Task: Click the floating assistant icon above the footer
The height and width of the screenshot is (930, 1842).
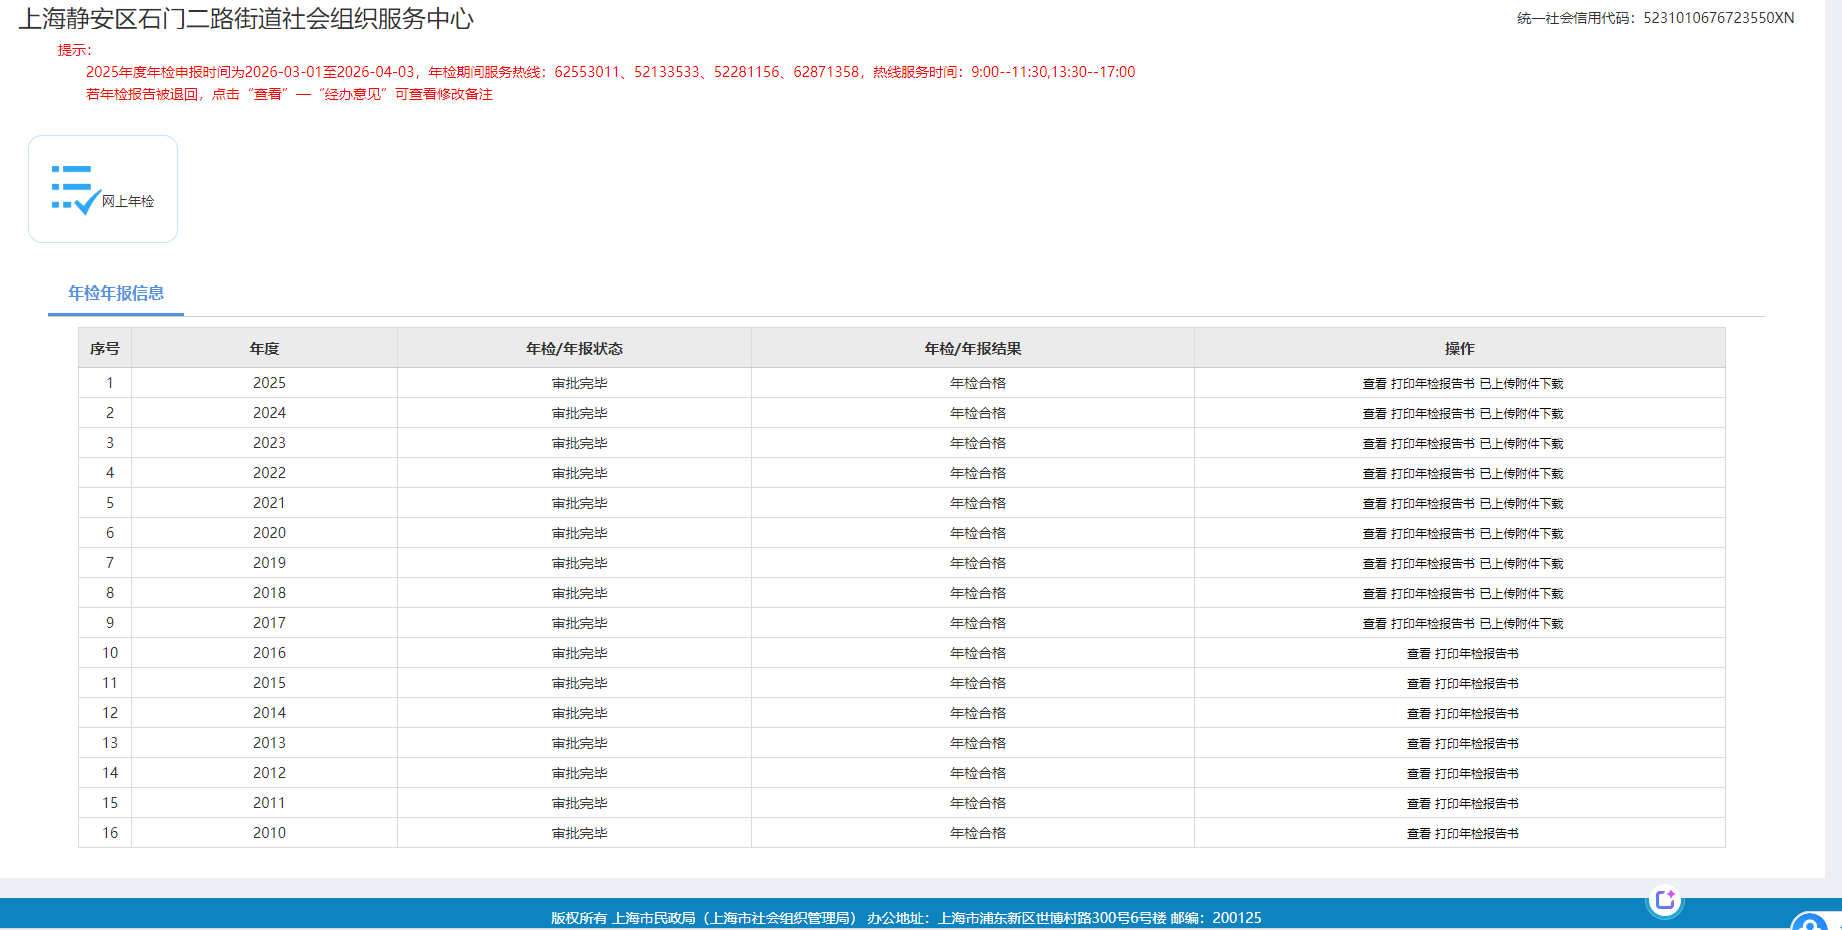Action: click(x=1665, y=900)
